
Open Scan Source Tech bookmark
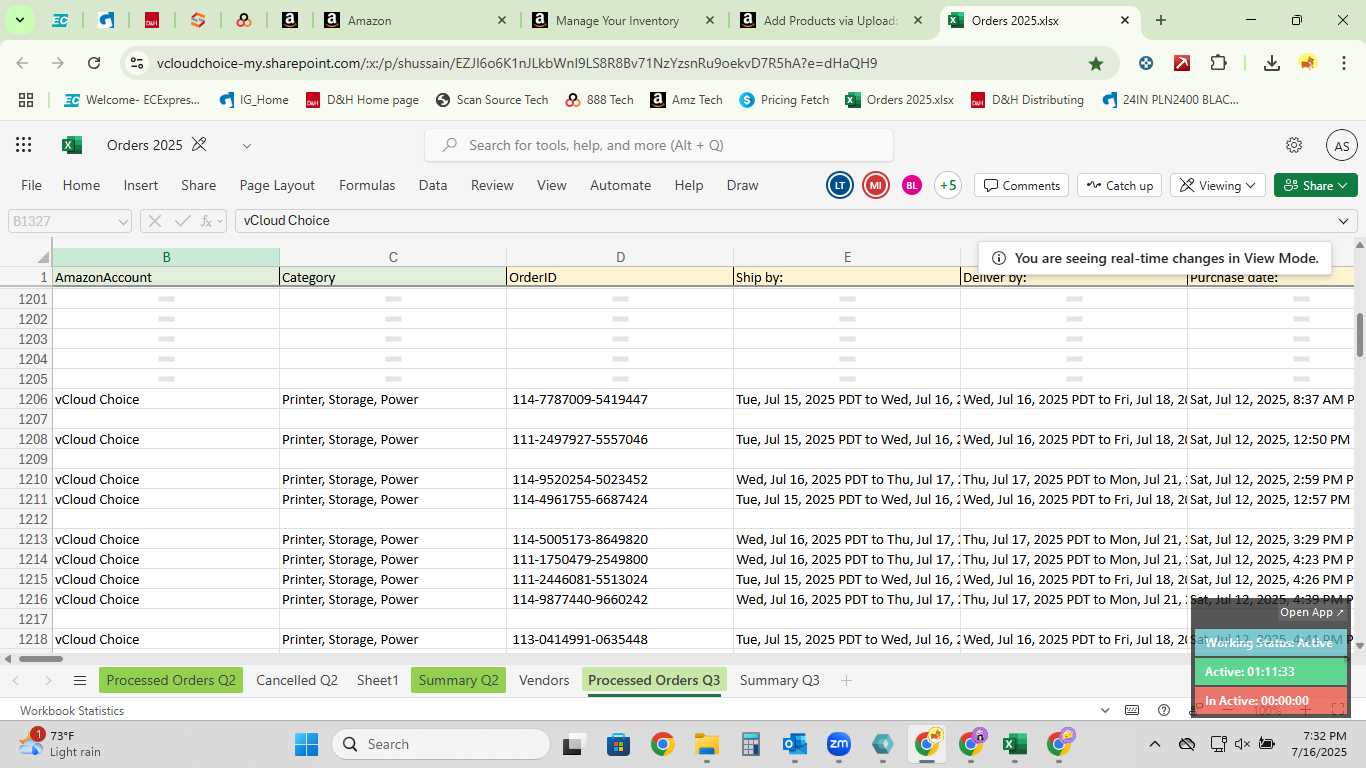(492, 100)
